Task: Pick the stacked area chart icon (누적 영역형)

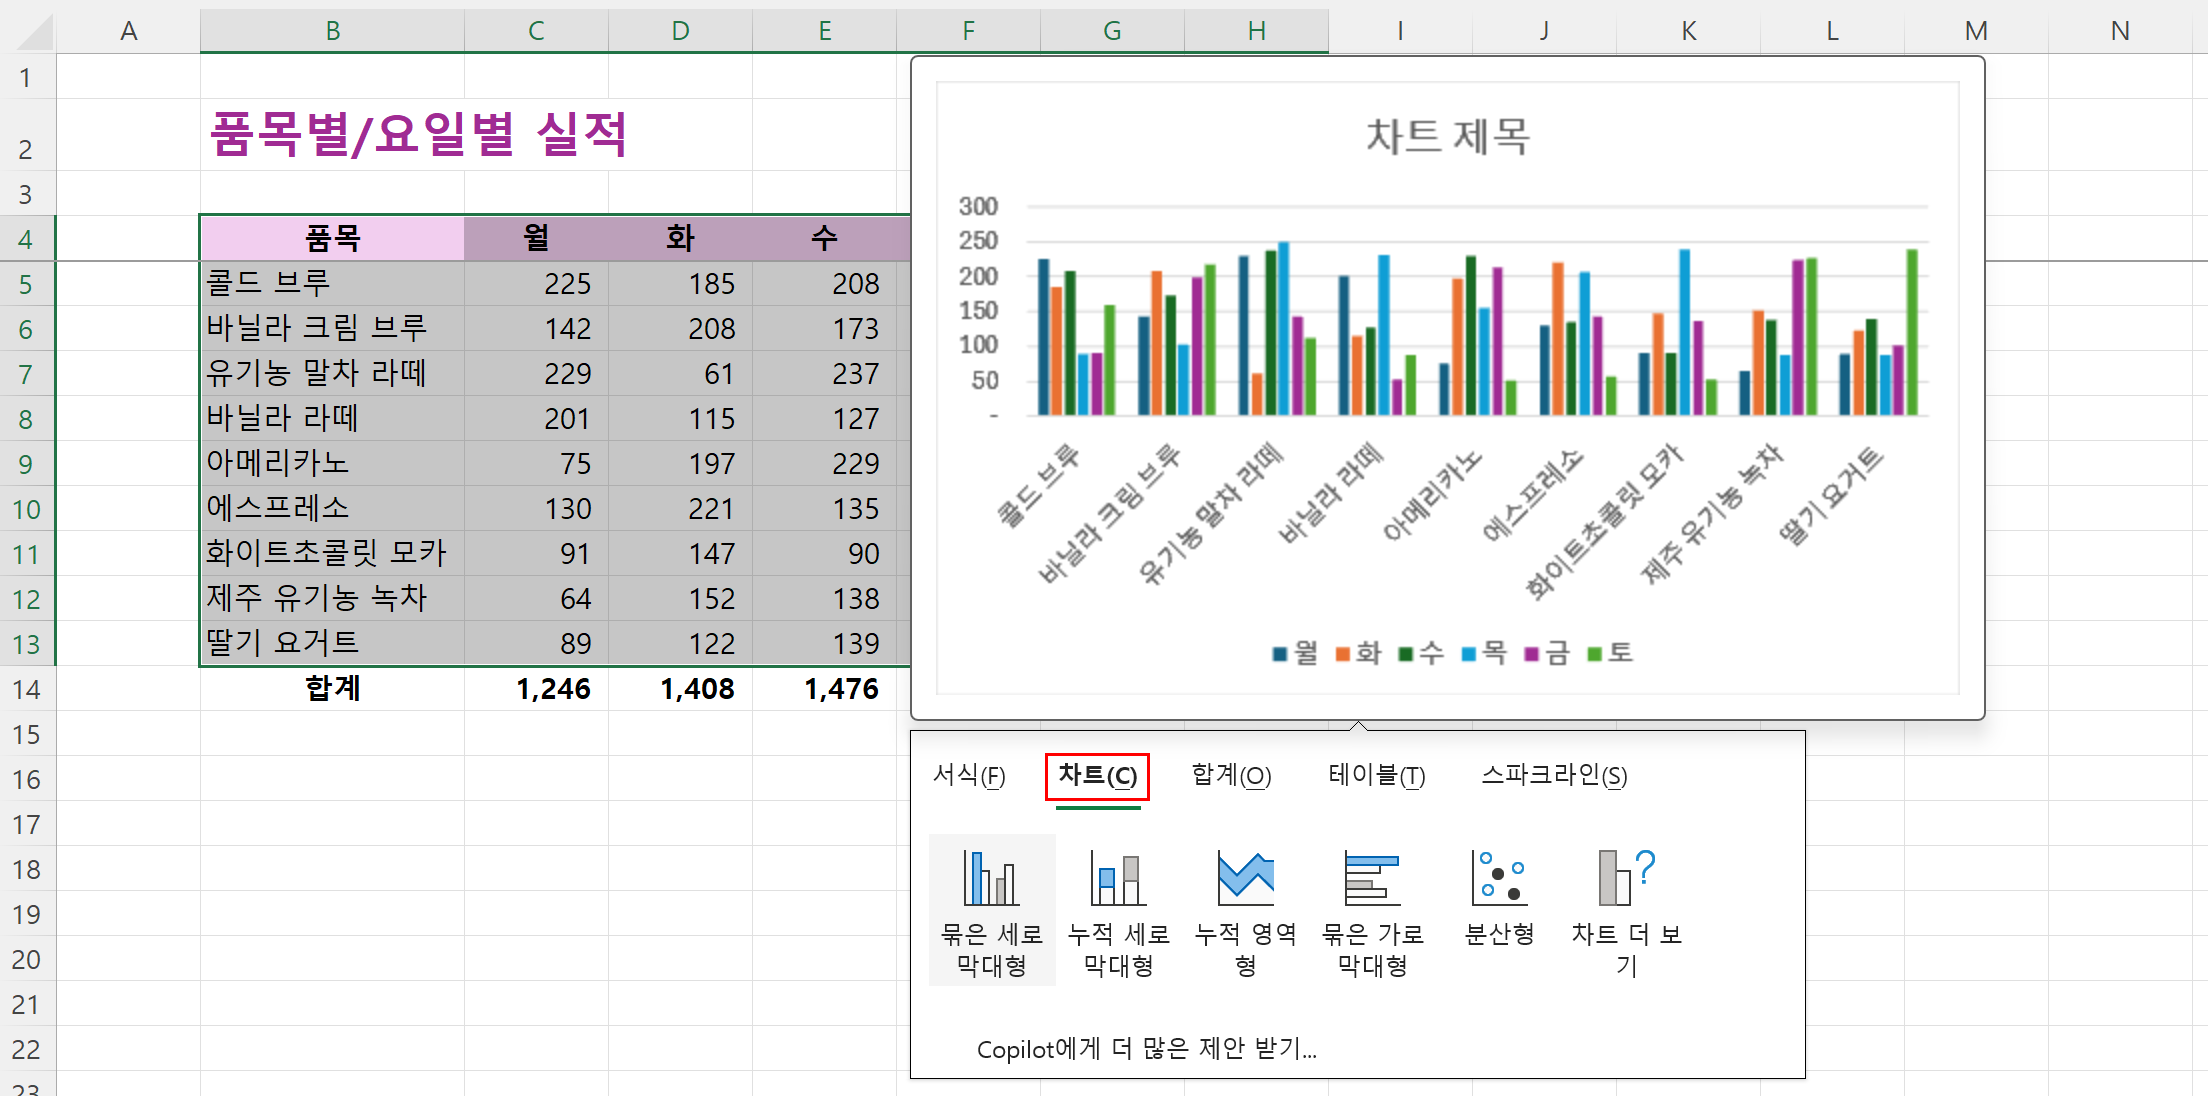Action: click(1245, 879)
